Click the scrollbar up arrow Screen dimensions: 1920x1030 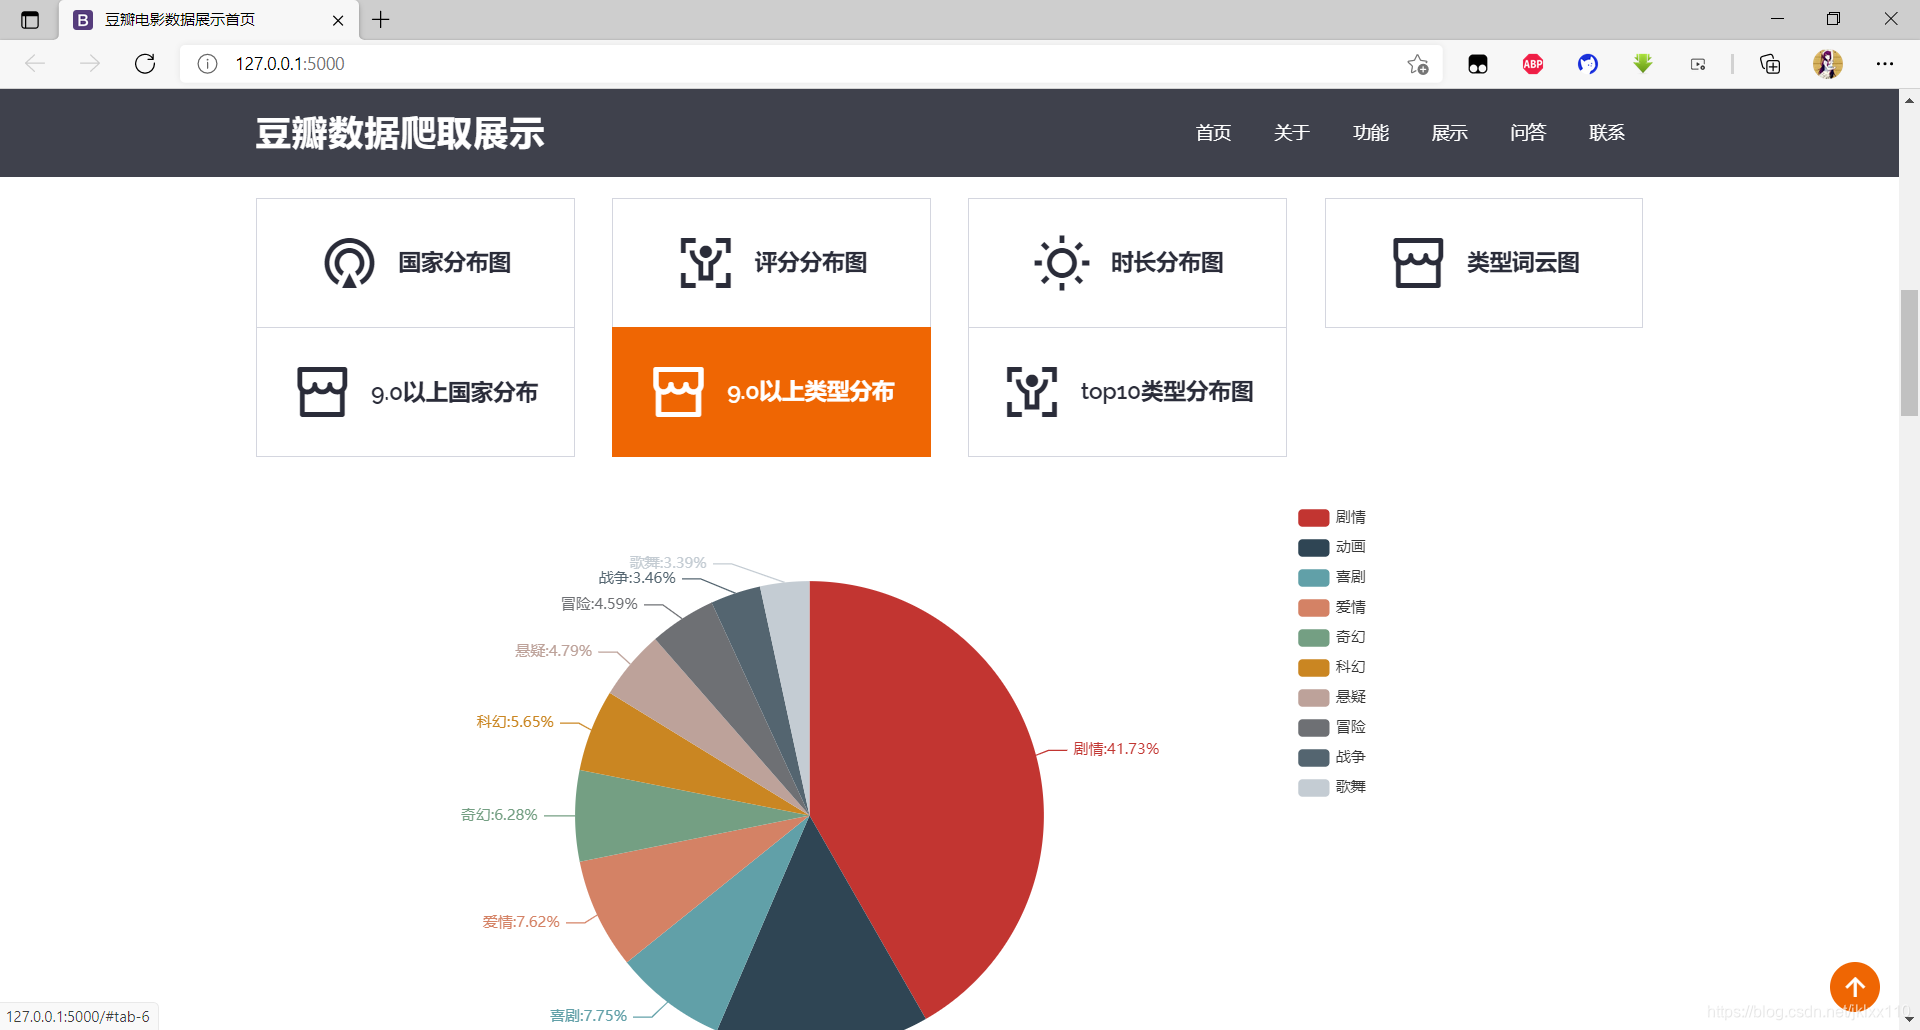point(1909,100)
